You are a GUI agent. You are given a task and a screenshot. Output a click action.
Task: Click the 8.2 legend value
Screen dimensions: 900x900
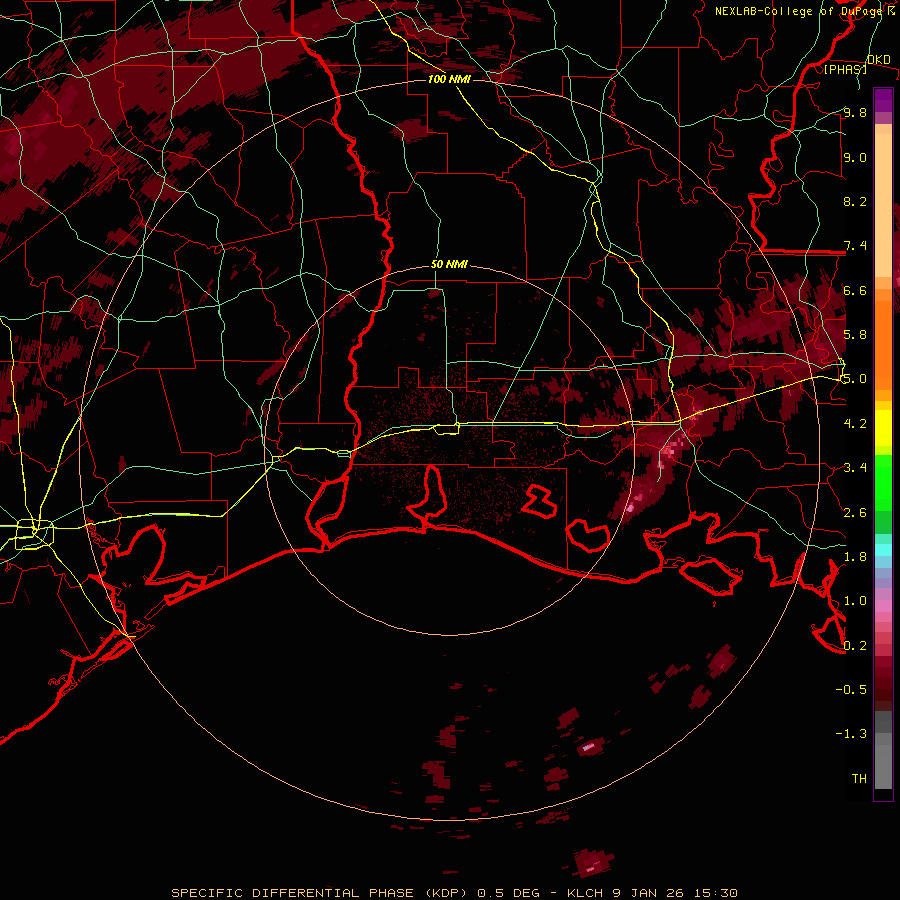pos(855,202)
